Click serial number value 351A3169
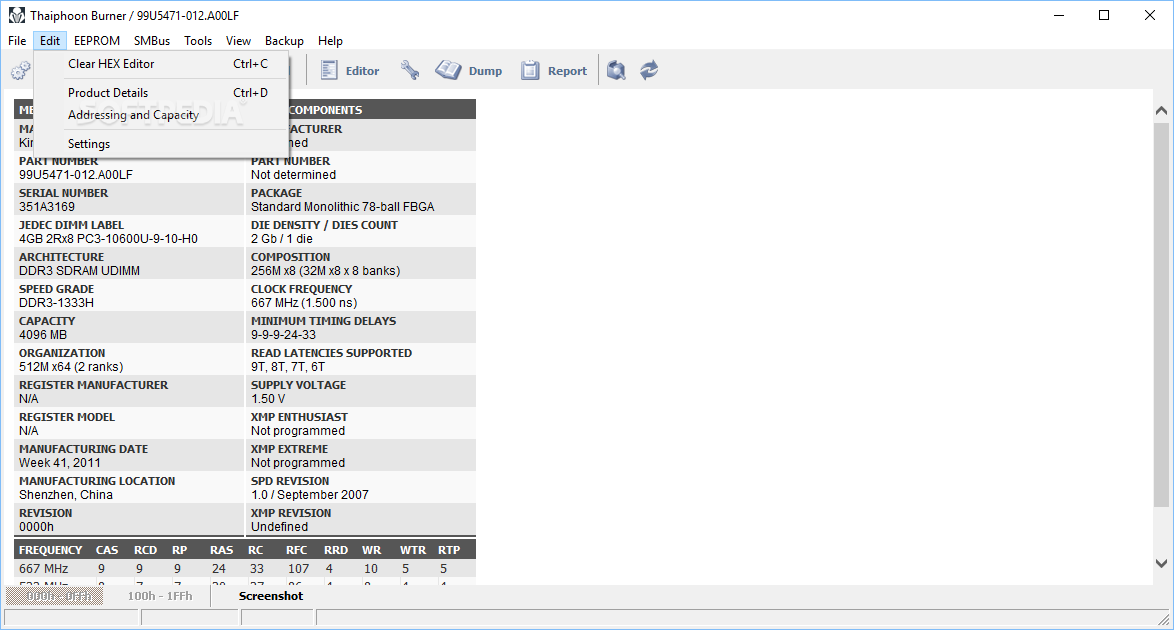The width and height of the screenshot is (1174, 630). tap(46, 207)
